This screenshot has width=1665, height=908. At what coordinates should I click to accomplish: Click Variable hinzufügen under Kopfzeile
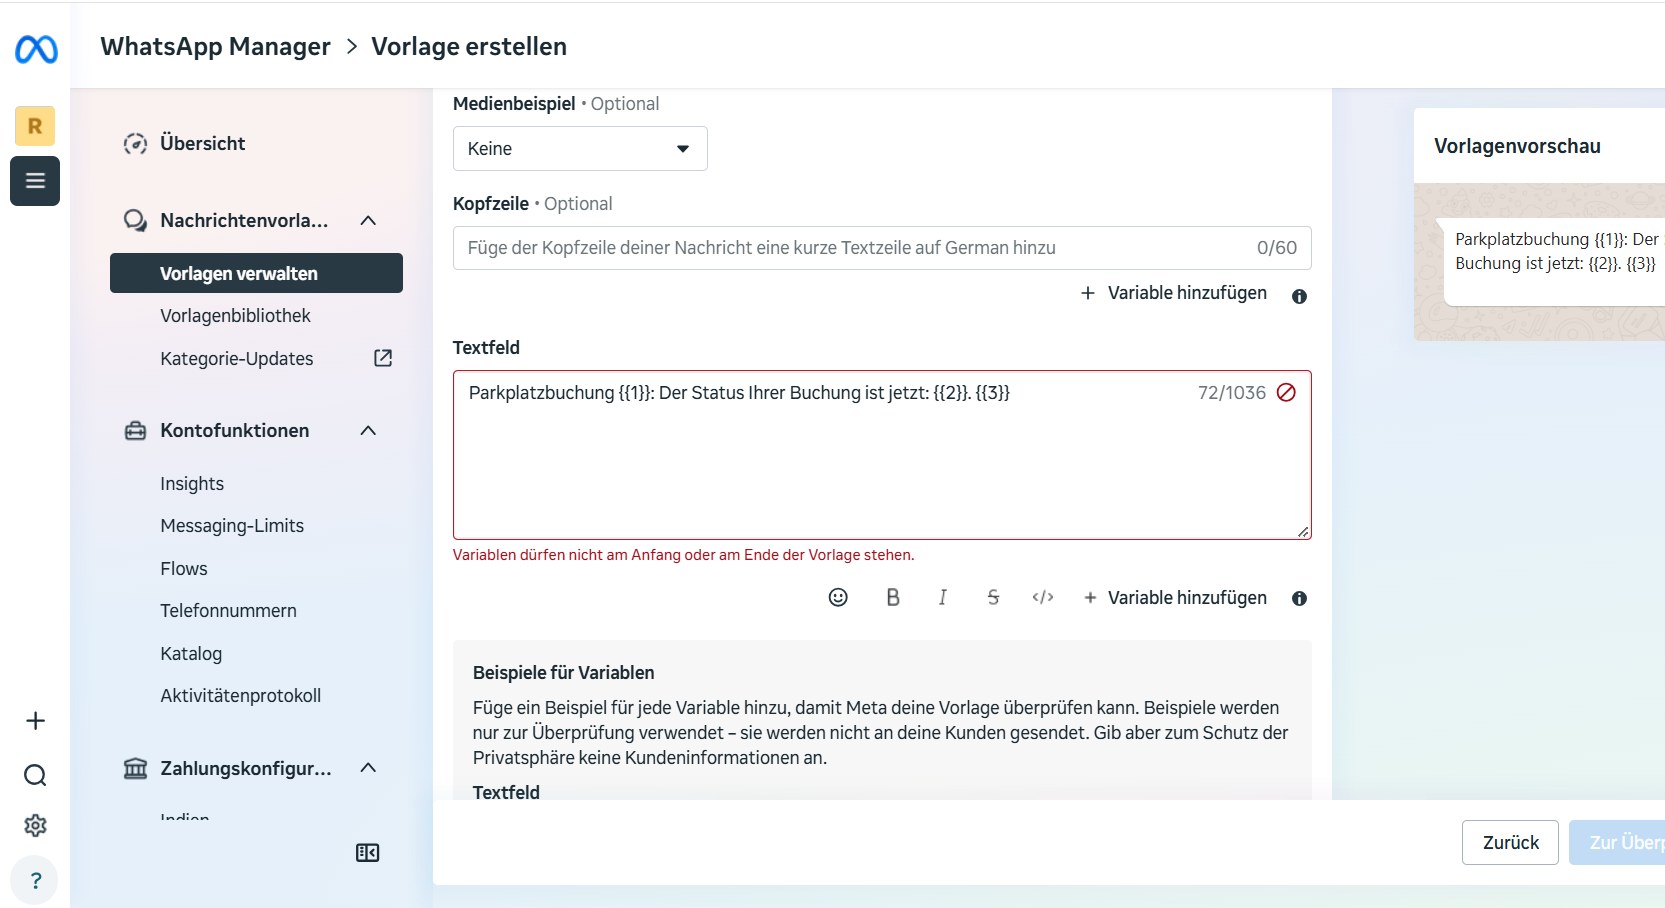[x=1173, y=293]
